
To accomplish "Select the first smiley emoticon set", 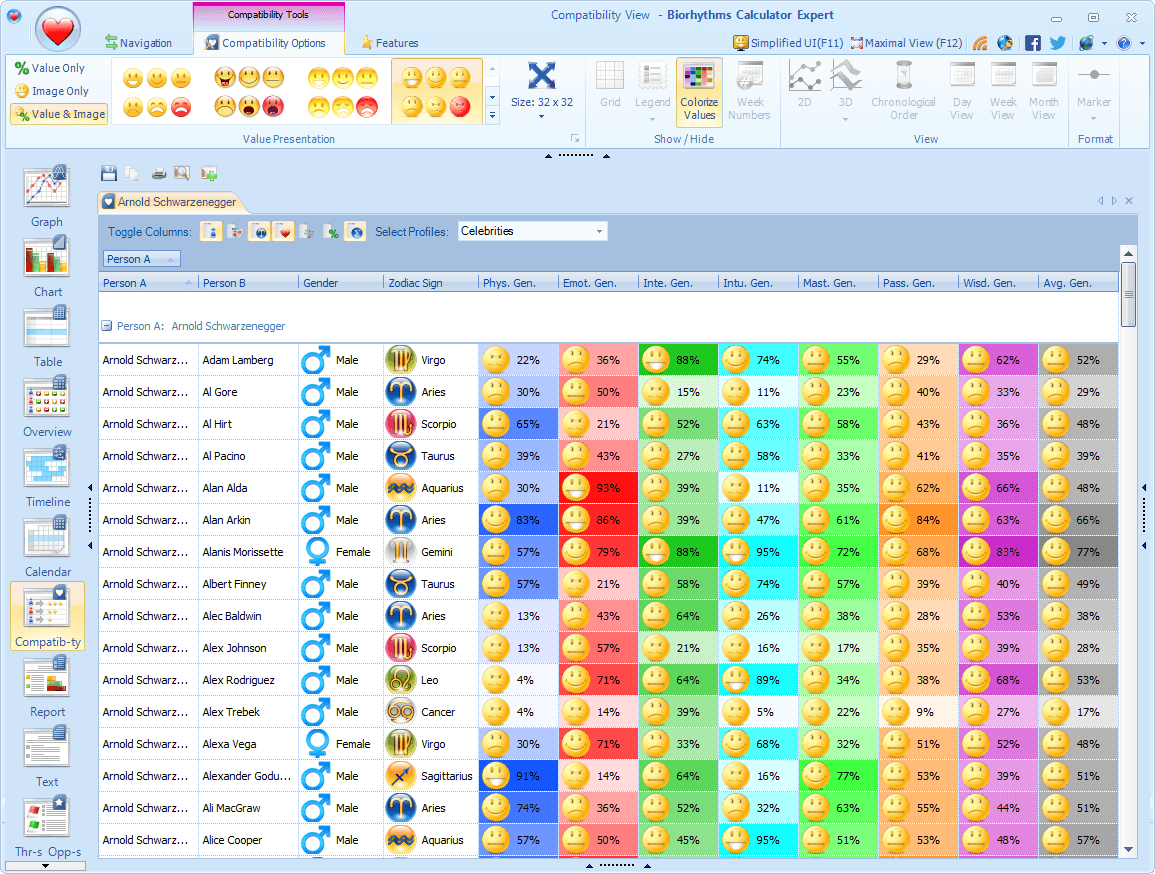I will [156, 92].
